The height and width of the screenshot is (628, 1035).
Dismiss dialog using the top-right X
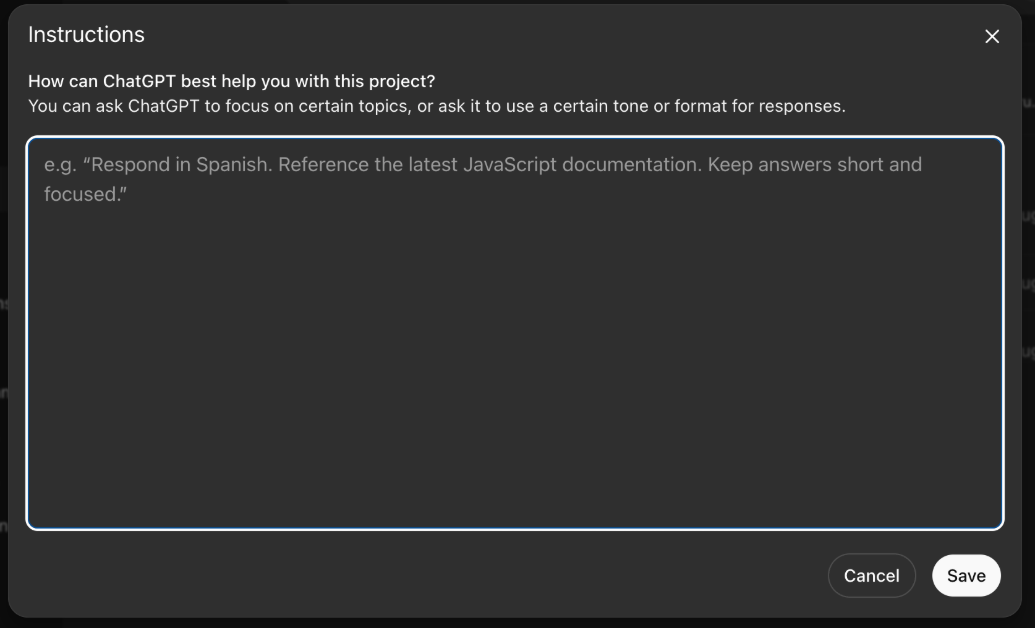coord(991,36)
